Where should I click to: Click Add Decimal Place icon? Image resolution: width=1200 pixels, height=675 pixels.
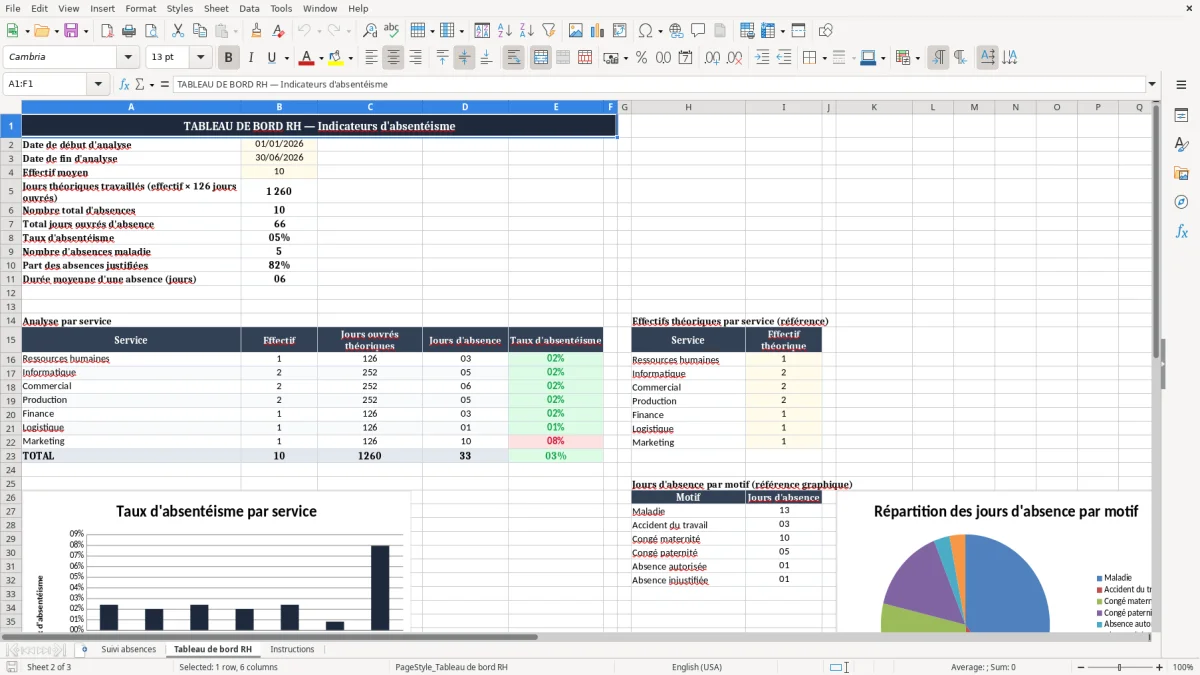pos(713,58)
